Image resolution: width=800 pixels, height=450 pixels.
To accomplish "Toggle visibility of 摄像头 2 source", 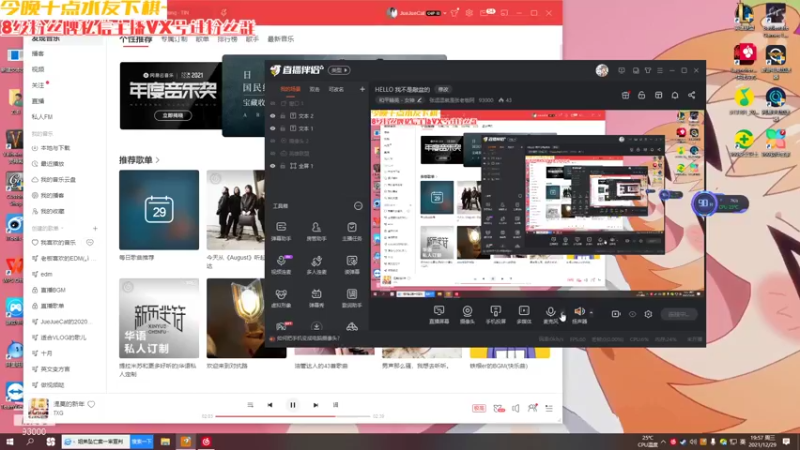I will tap(273, 141).
